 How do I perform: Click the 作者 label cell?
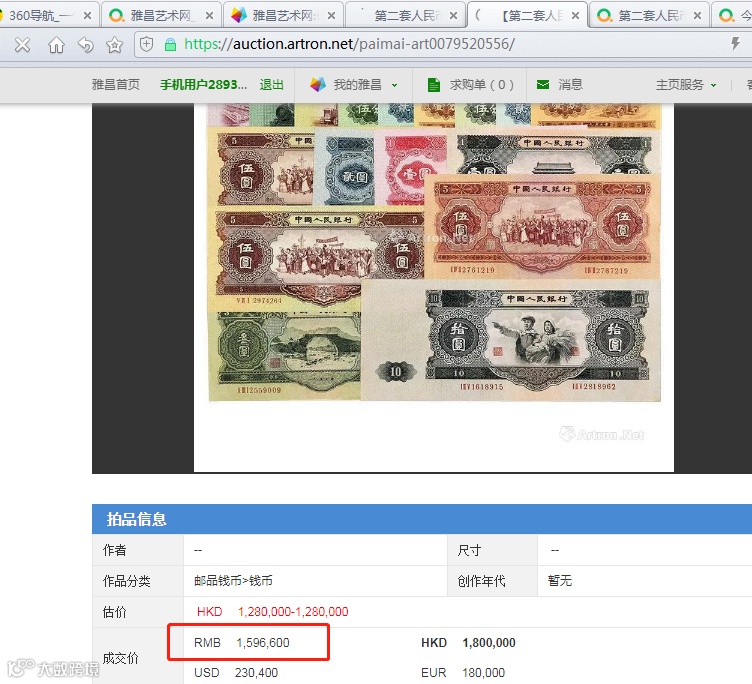tap(138, 550)
